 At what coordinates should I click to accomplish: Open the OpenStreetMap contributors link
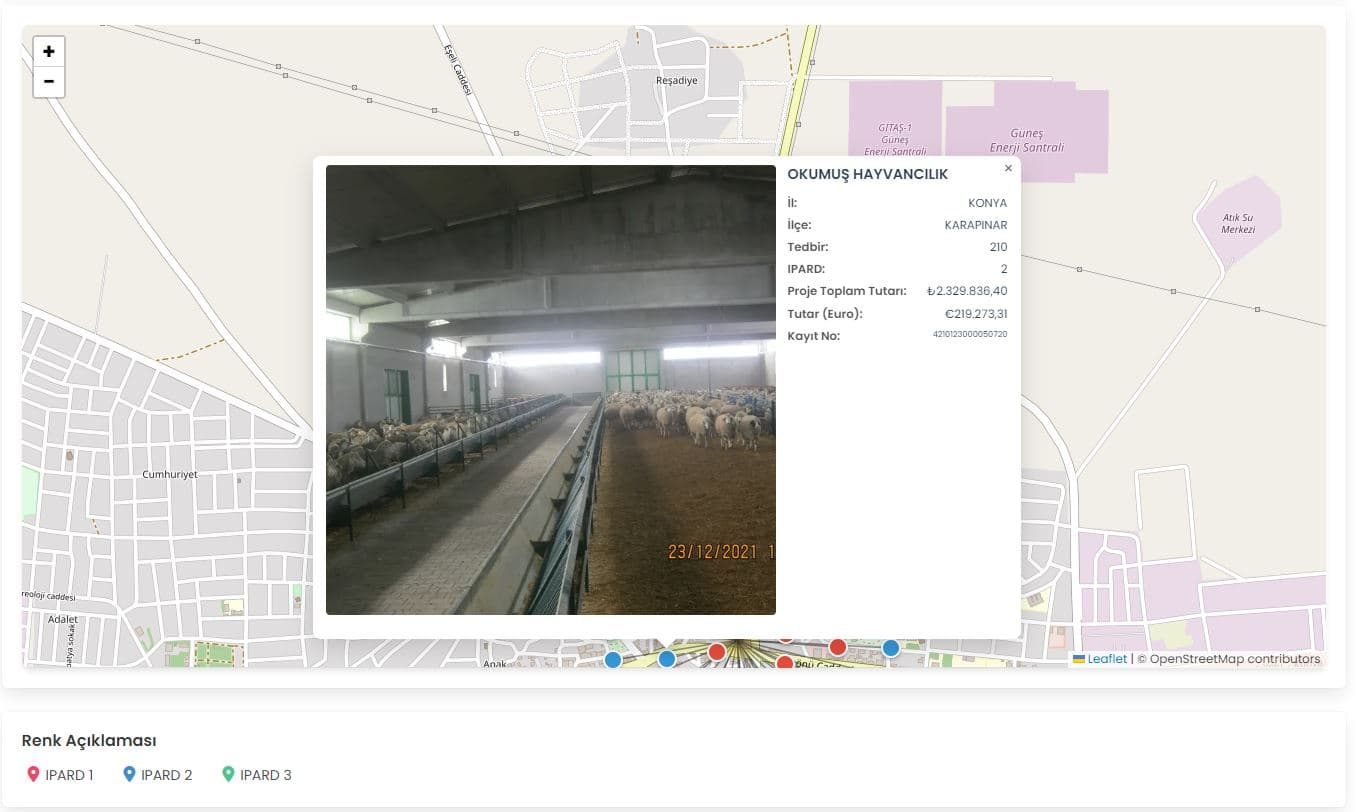coord(1234,659)
